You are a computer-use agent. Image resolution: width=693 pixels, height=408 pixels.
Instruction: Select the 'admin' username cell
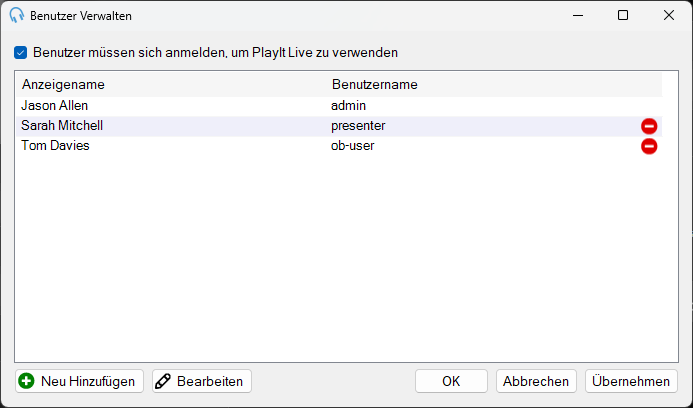(x=348, y=106)
